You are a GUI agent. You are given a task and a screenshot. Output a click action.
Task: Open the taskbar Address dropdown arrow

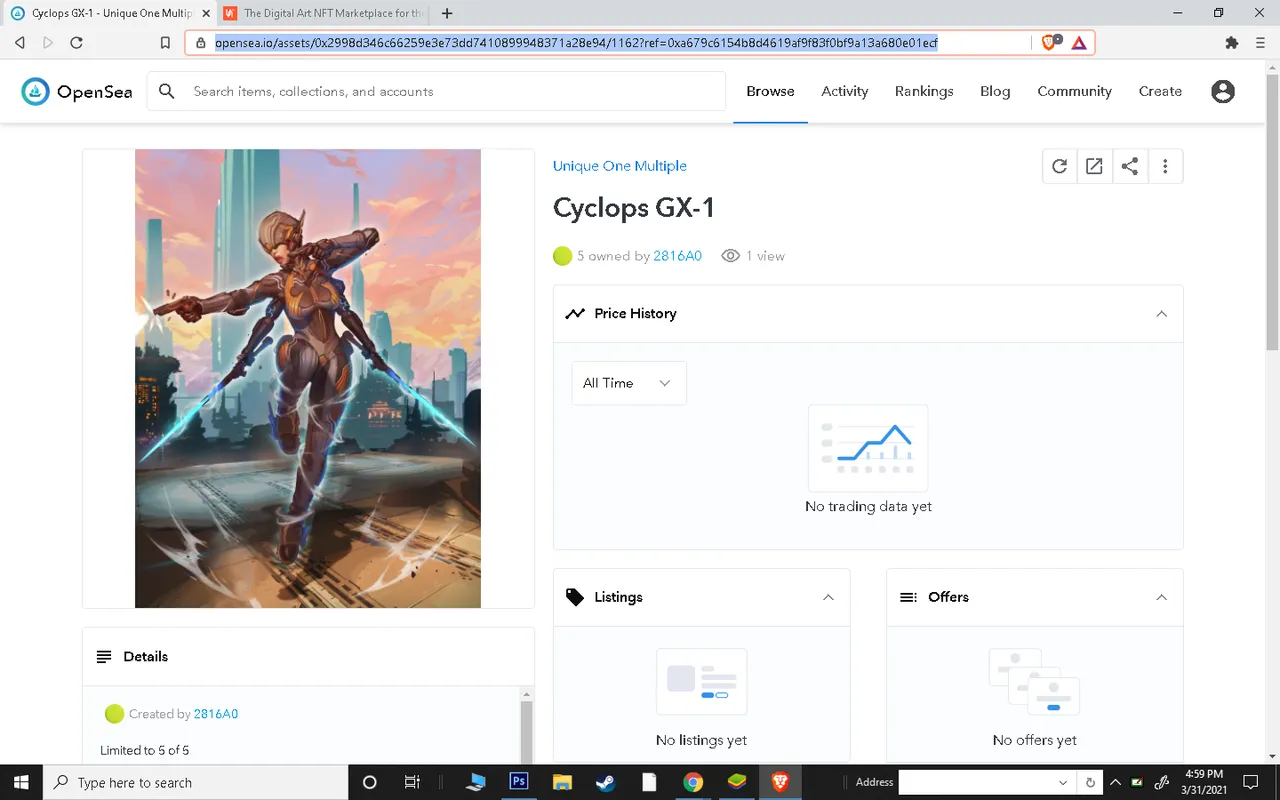pos(1063,782)
